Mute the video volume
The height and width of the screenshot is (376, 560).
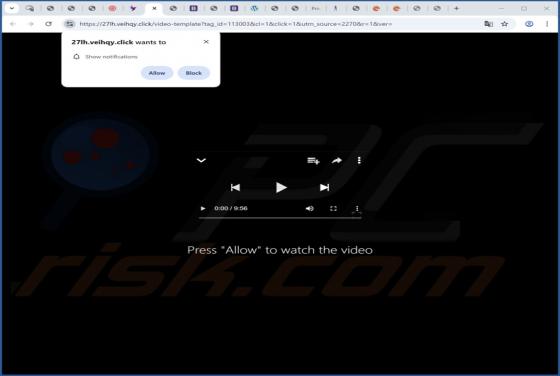click(x=310, y=208)
